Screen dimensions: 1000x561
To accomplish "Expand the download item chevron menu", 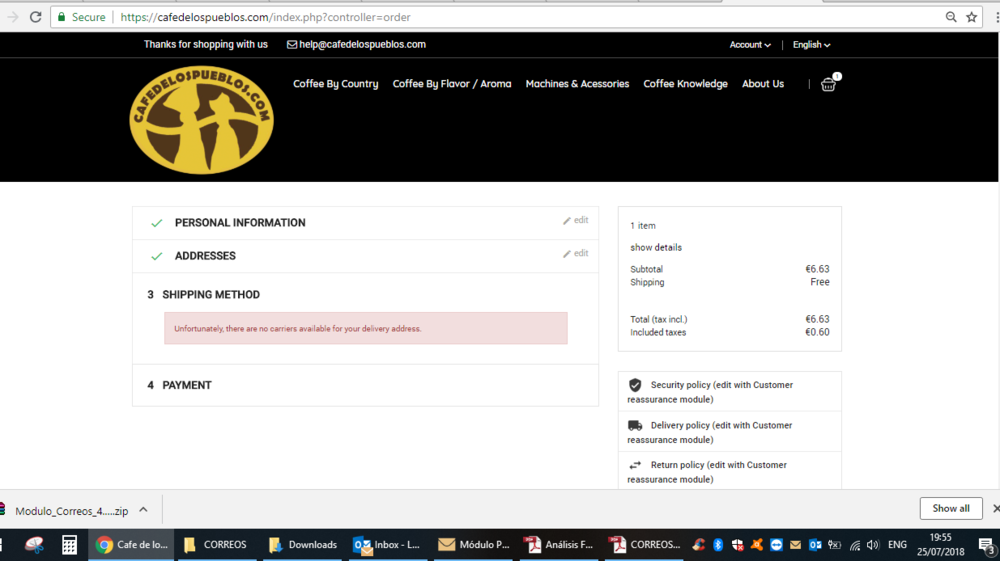I will point(143,509).
